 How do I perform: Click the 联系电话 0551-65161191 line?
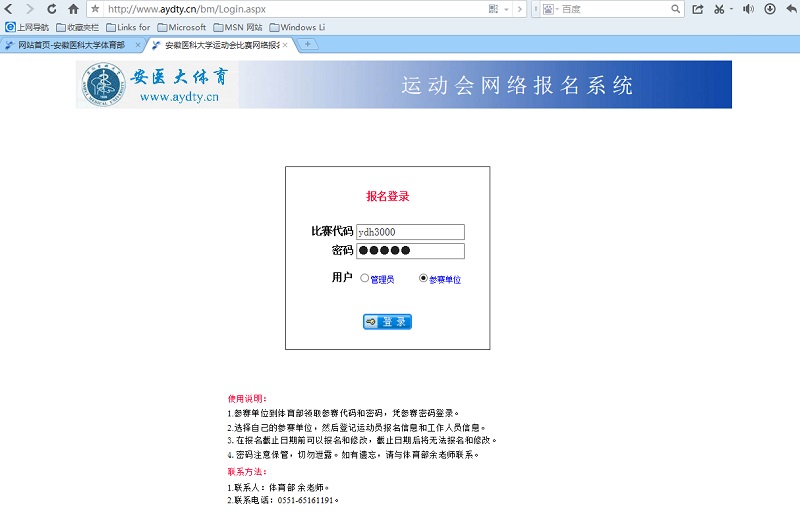pyautogui.click(x=283, y=500)
